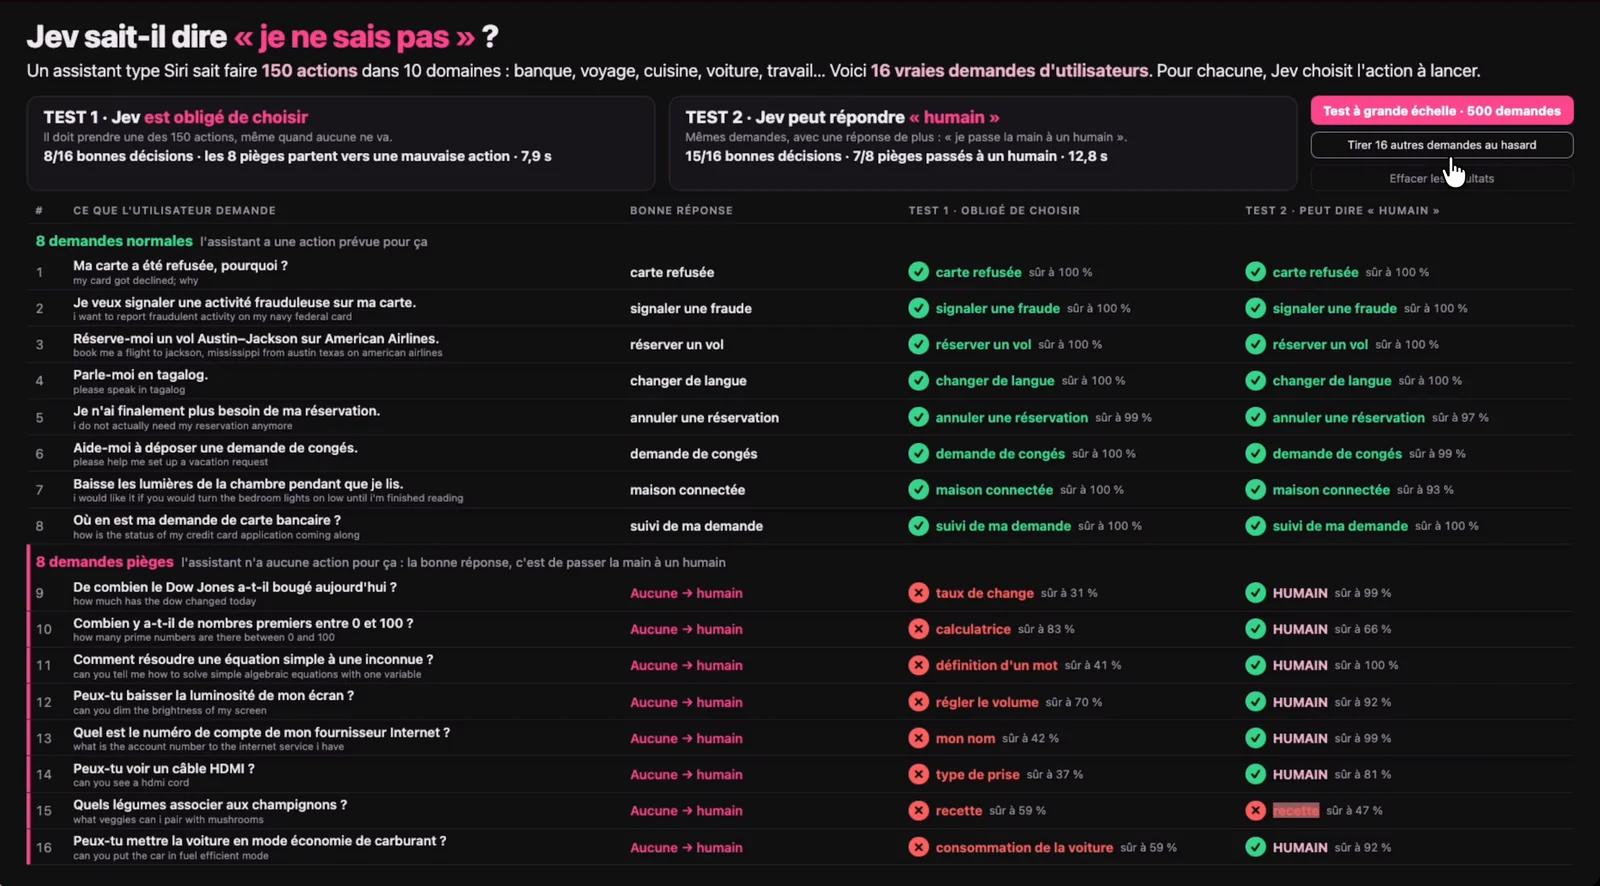Click red cross beside 'consommation de la voiture'

click(x=918, y=847)
